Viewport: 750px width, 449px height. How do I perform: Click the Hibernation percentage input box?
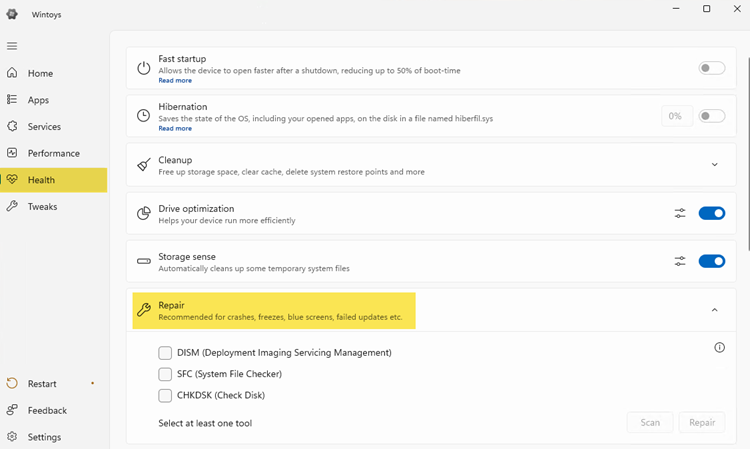click(676, 116)
